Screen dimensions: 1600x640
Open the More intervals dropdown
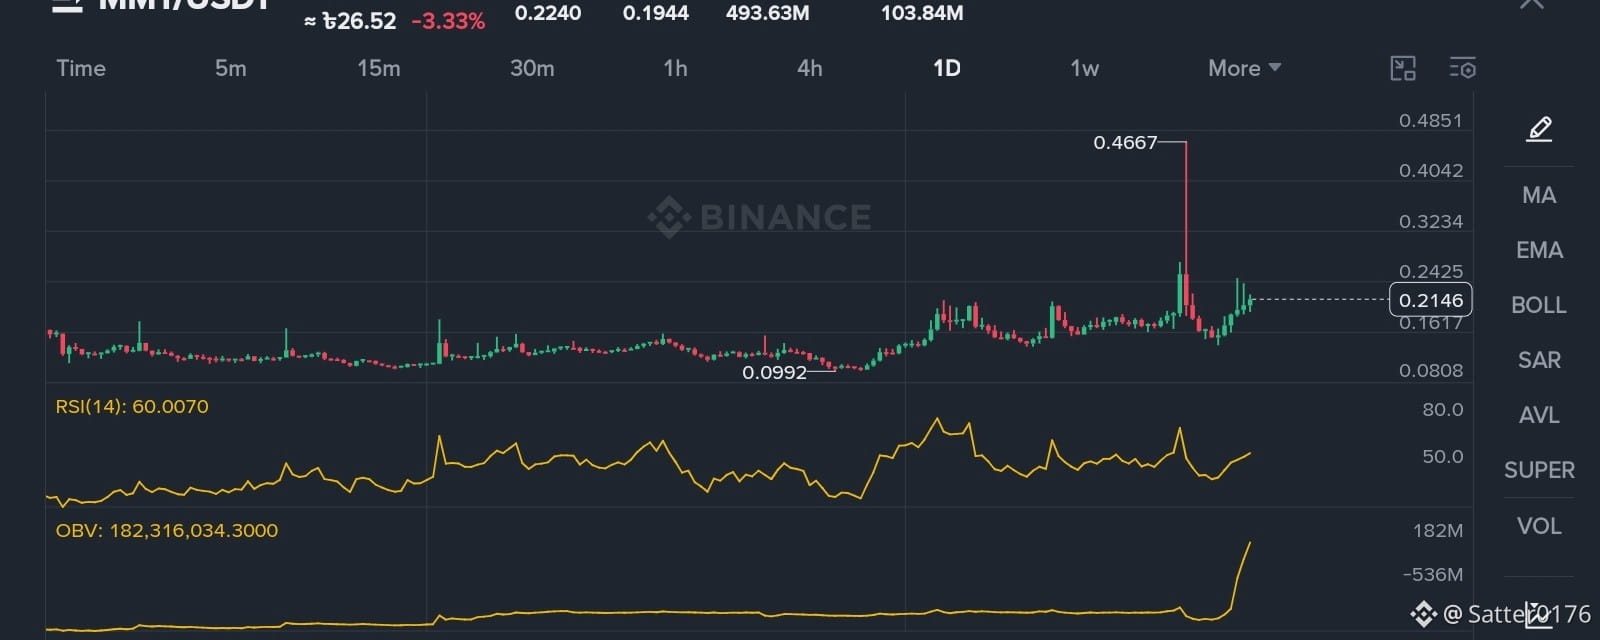pyautogui.click(x=1244, y=68)
